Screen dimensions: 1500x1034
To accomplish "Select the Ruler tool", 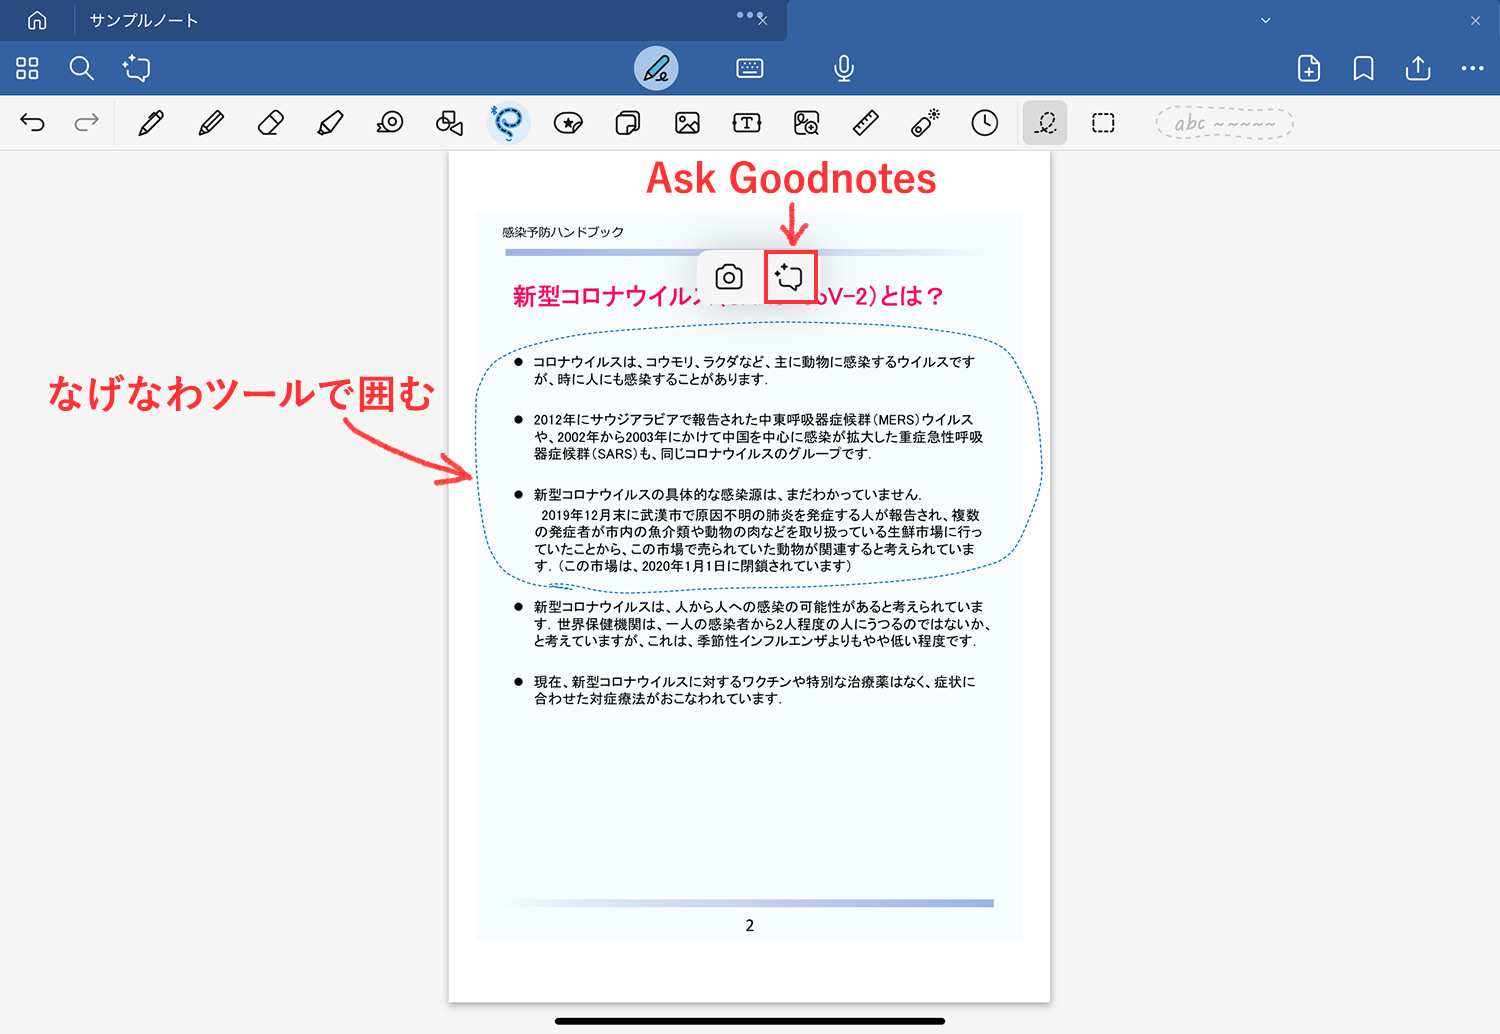I will coord(866,123).
